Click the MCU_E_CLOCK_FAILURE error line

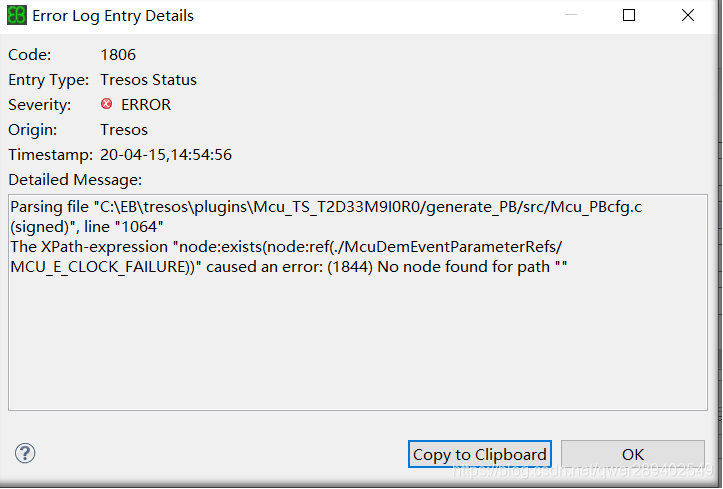coord(289,267)
